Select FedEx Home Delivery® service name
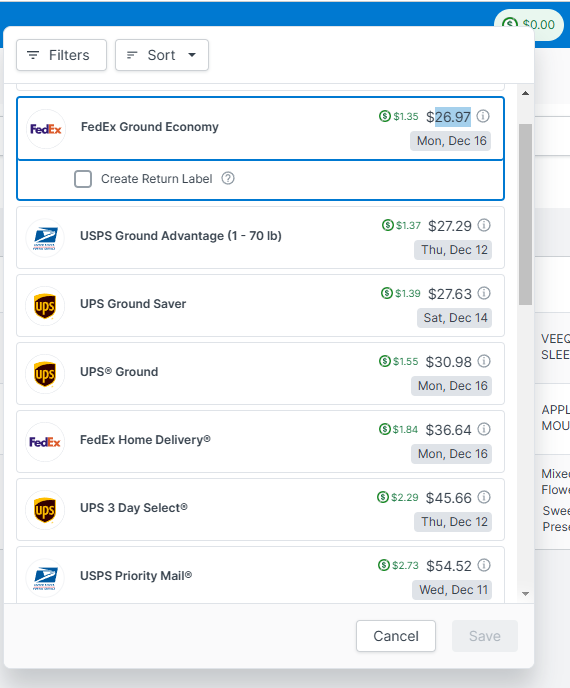 click(x=145, y=440)
